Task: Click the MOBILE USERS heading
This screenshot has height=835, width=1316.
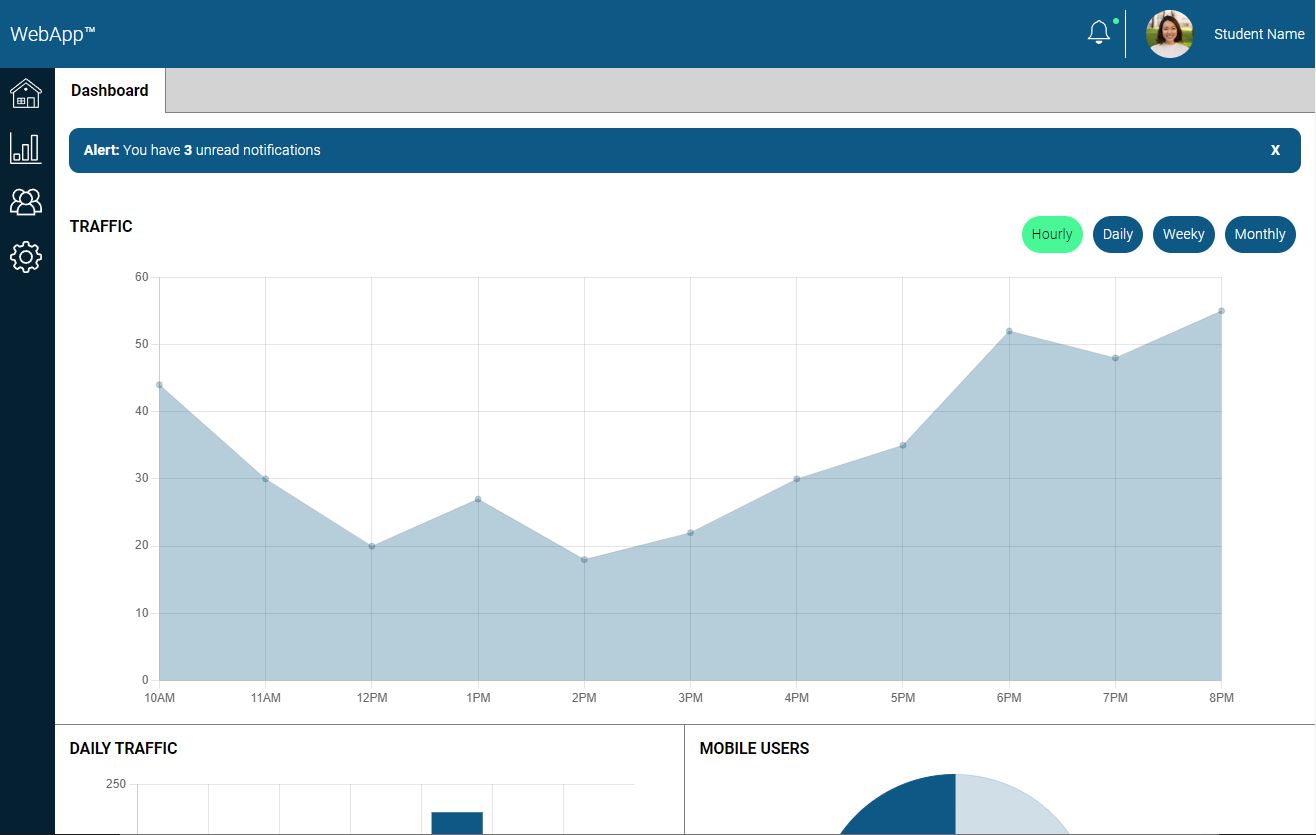Action: click(755, 748)
